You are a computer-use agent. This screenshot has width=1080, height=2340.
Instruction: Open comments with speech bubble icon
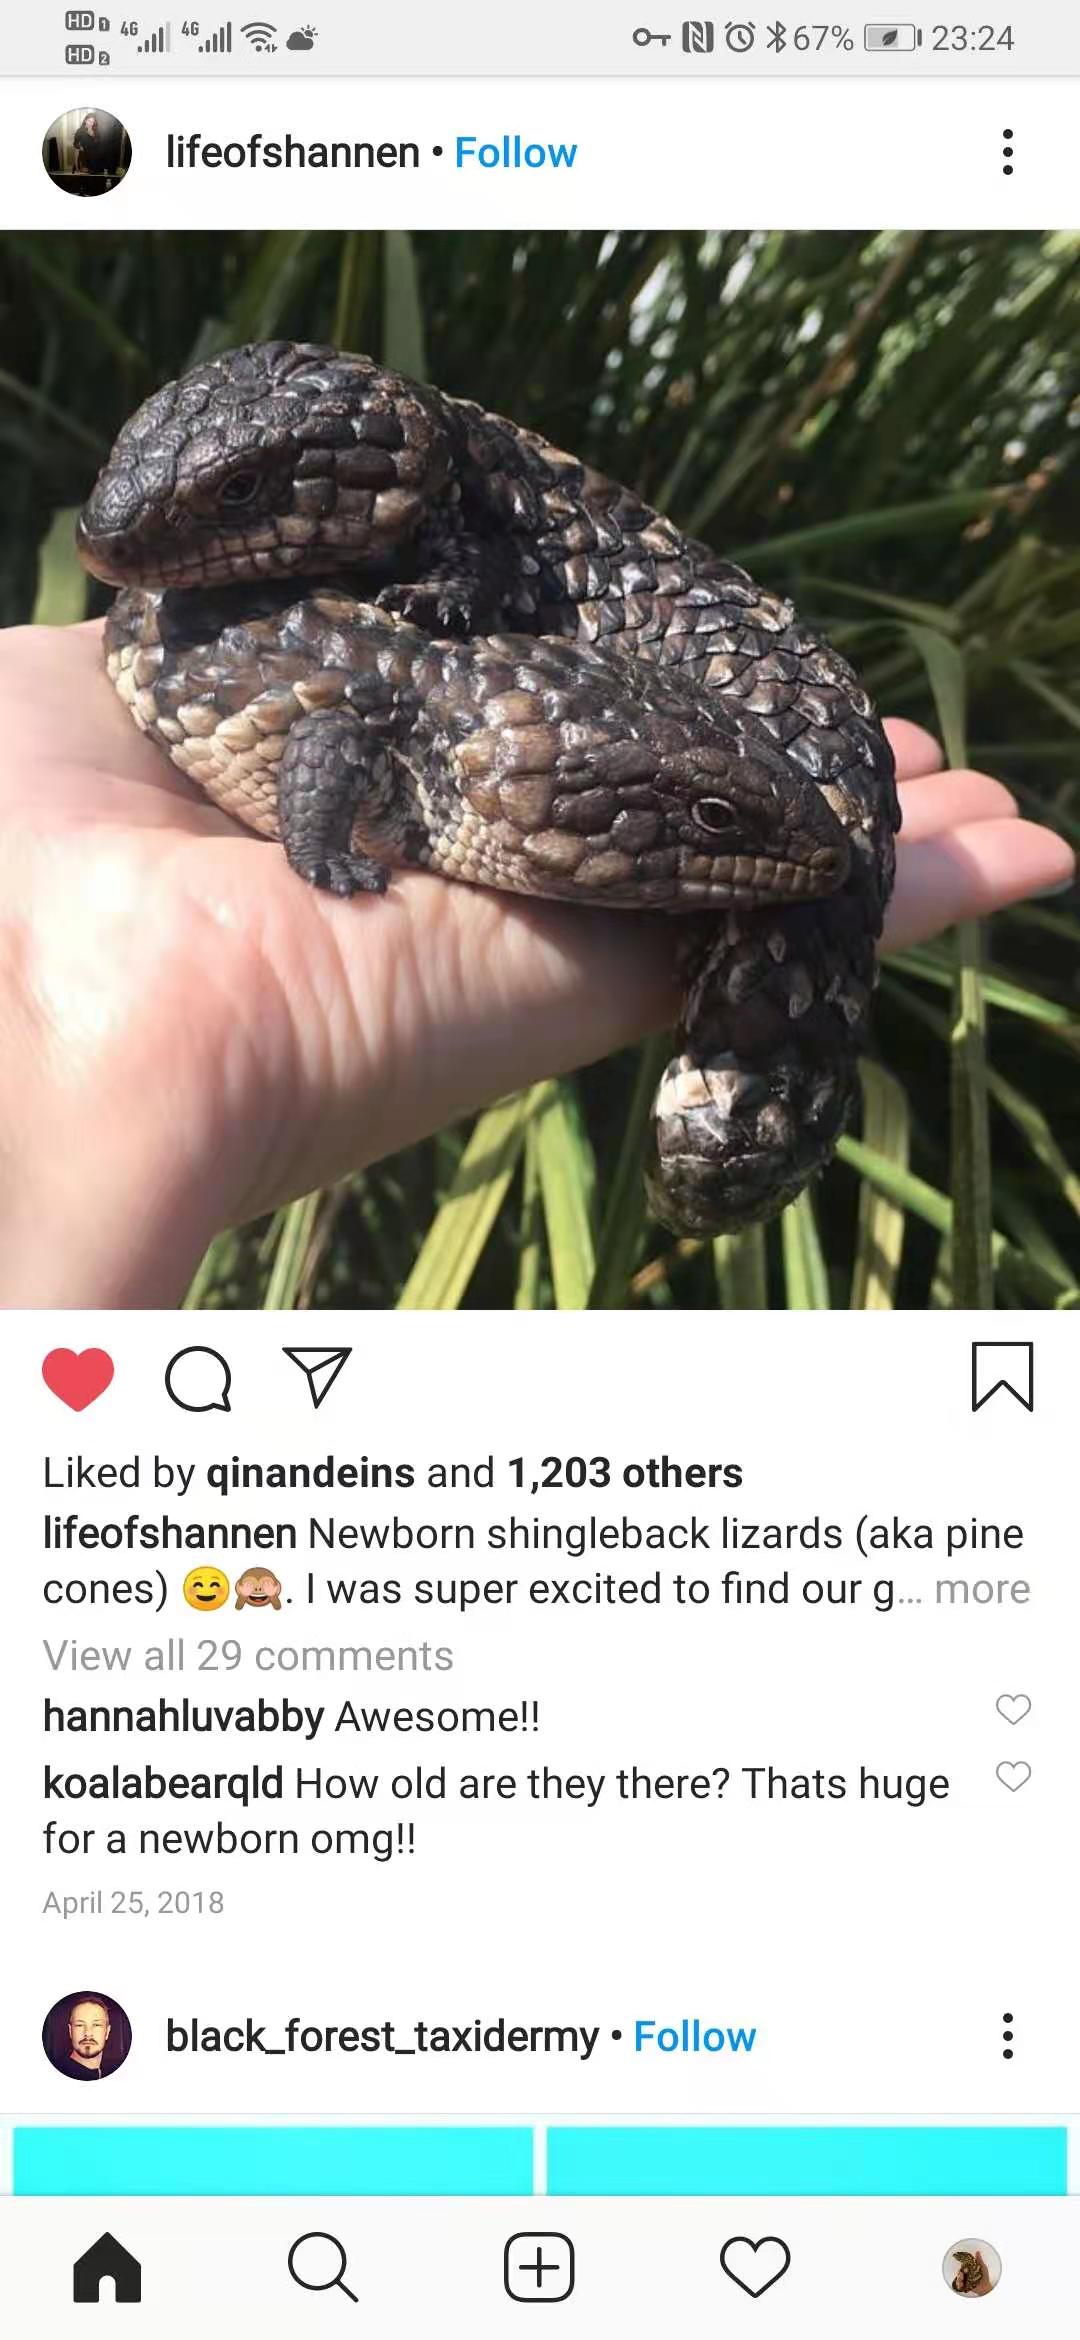coord(198,1379)
